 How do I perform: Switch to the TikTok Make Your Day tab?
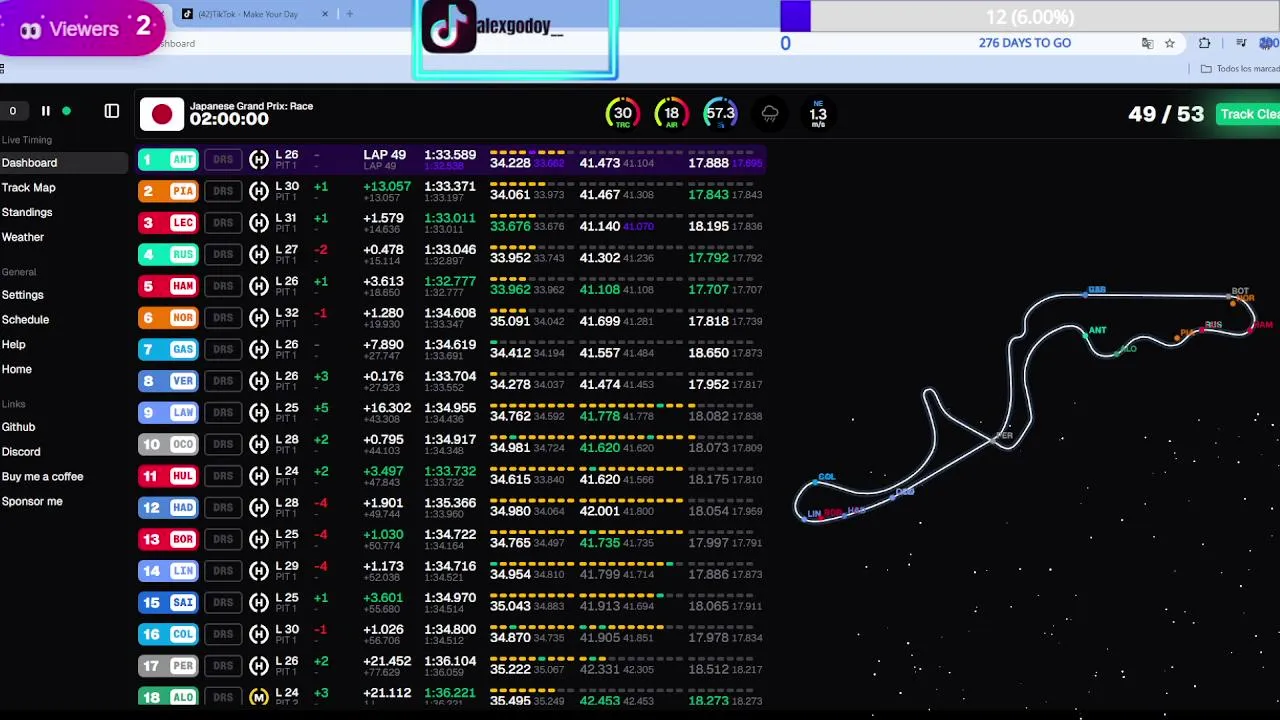255,14
